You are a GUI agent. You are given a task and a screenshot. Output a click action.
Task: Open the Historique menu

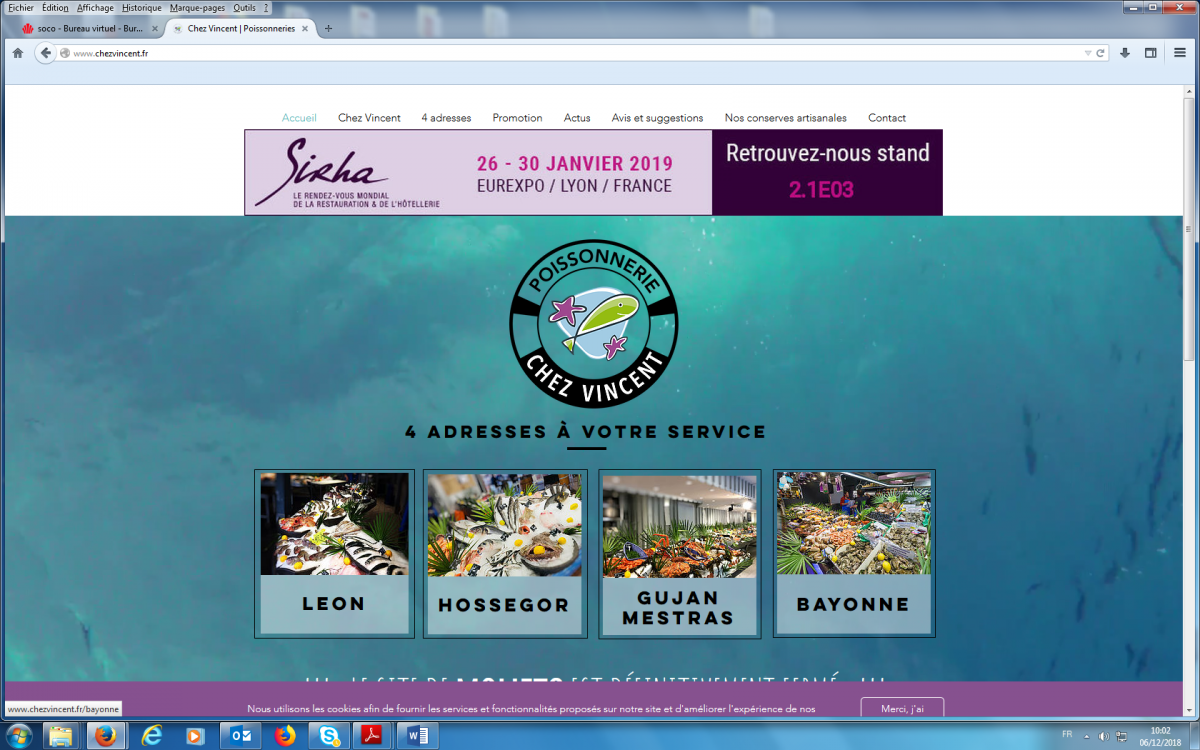click(142, 7)
